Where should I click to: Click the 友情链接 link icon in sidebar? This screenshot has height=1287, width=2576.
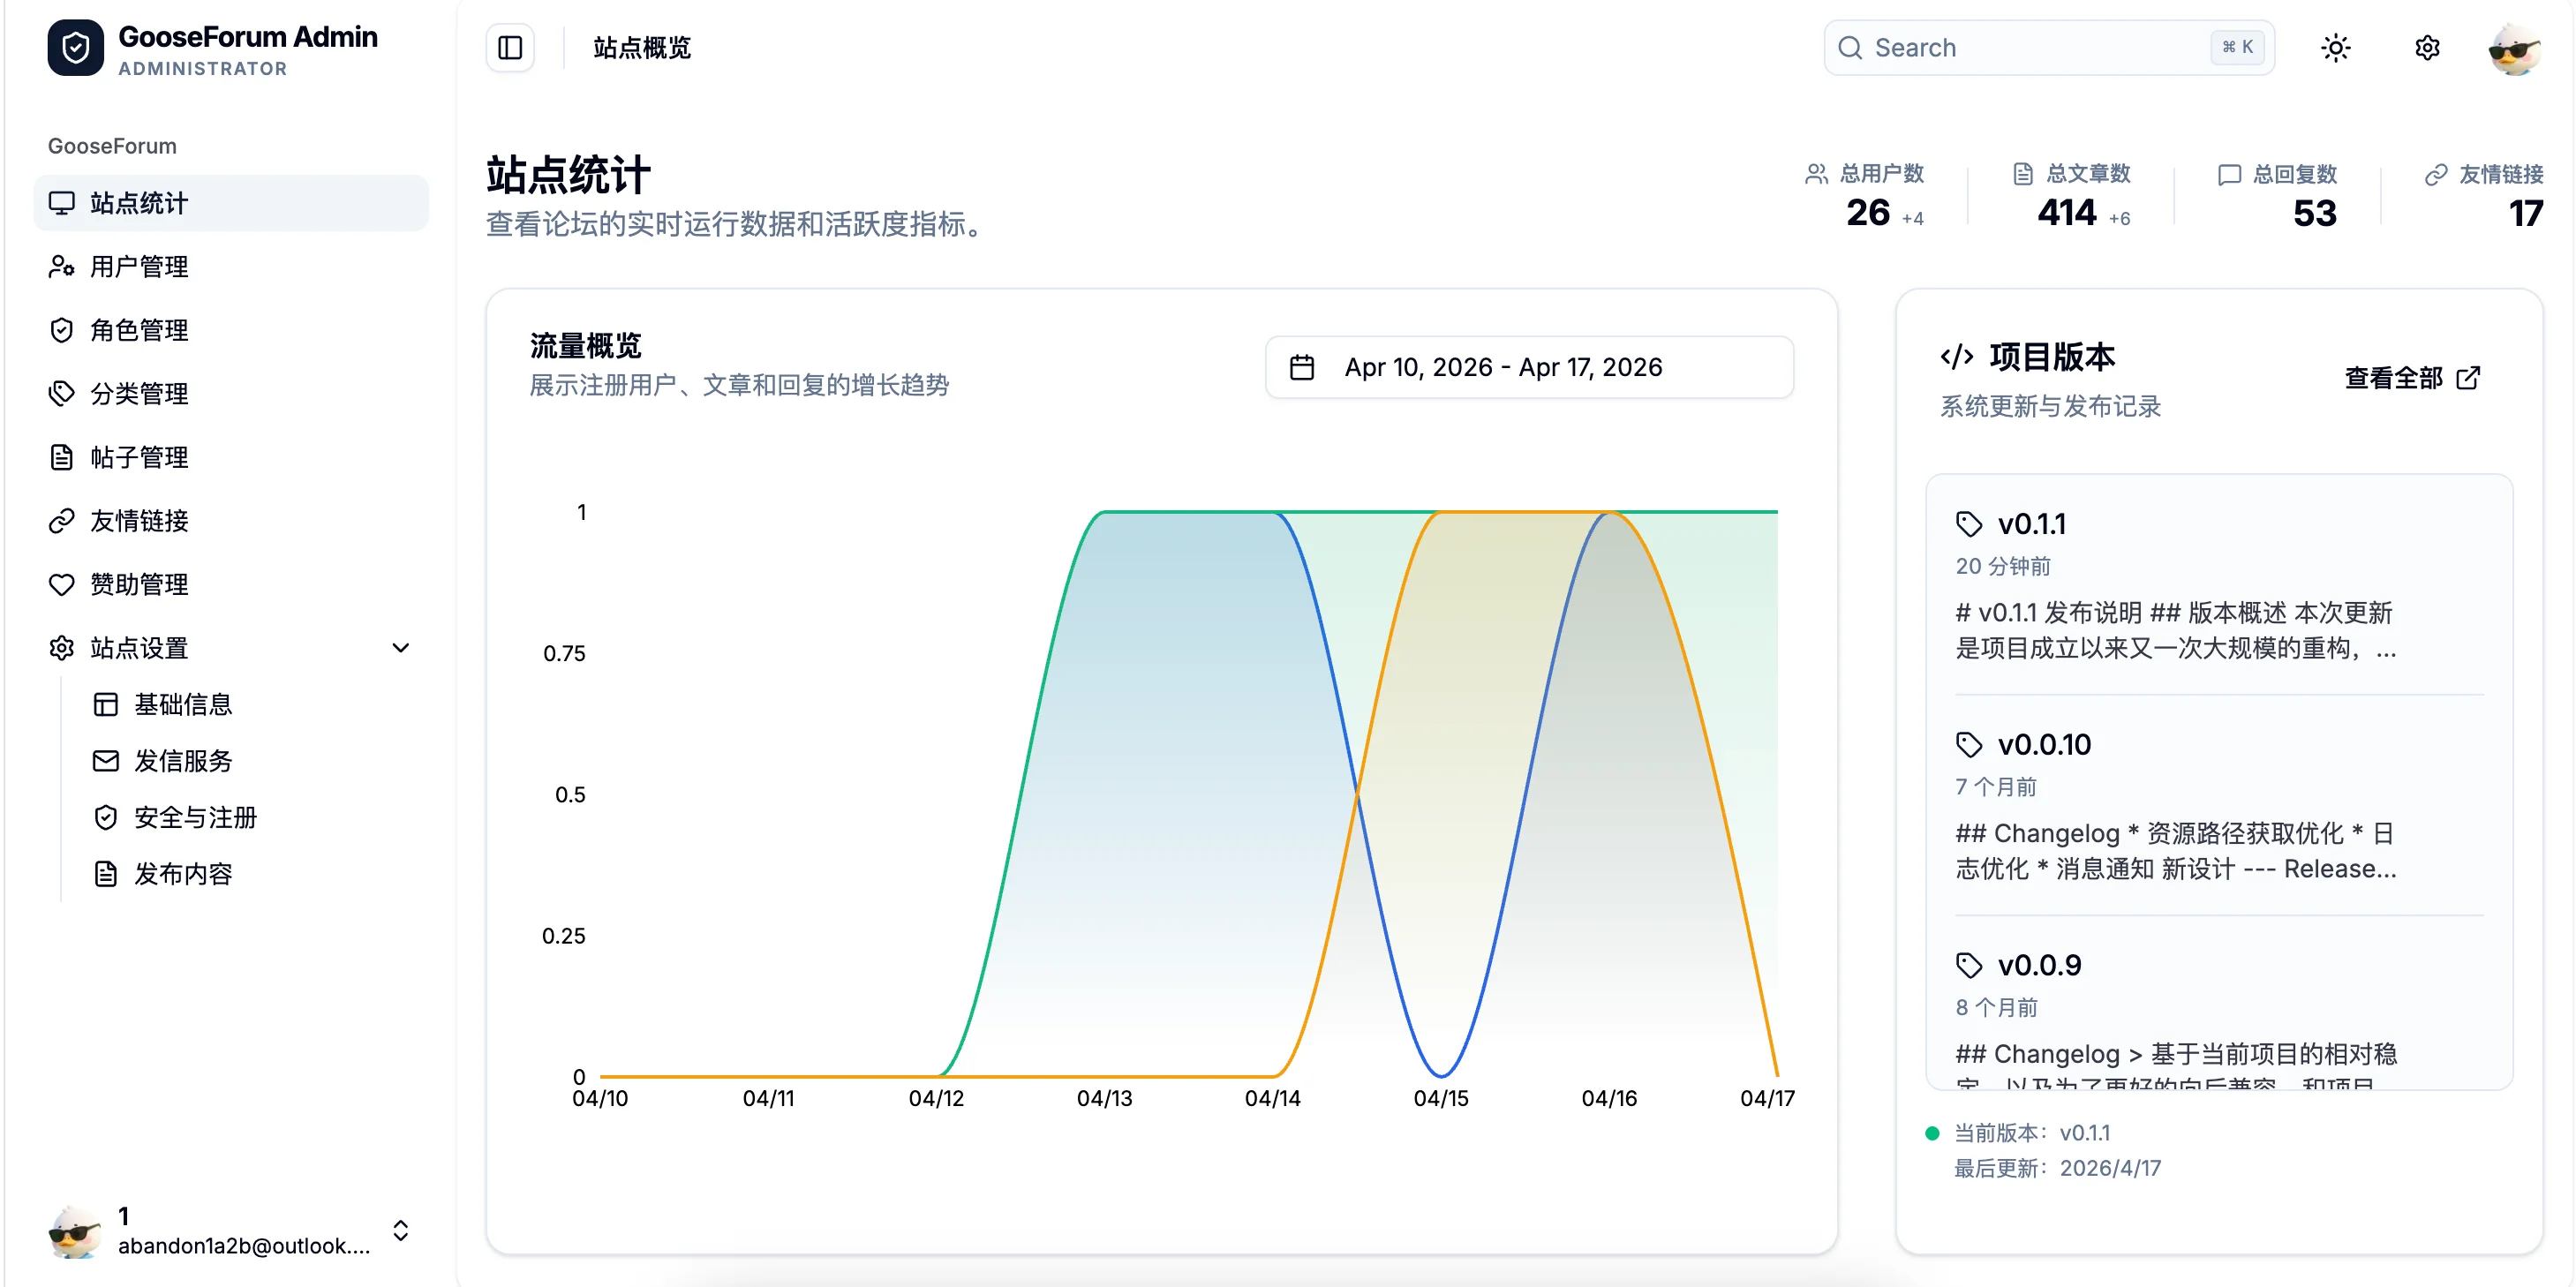coord(62,521)
